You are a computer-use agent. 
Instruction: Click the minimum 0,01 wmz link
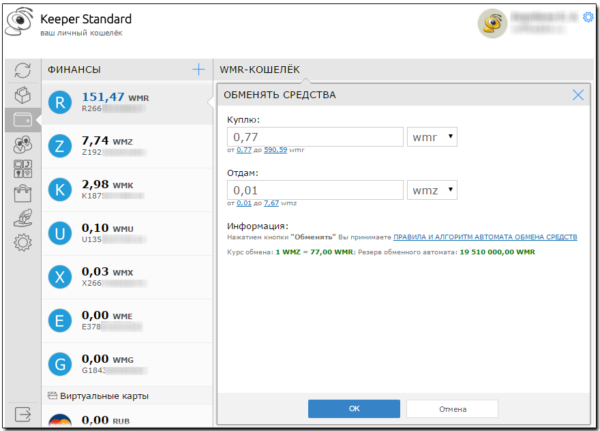(x=244, y=203)
